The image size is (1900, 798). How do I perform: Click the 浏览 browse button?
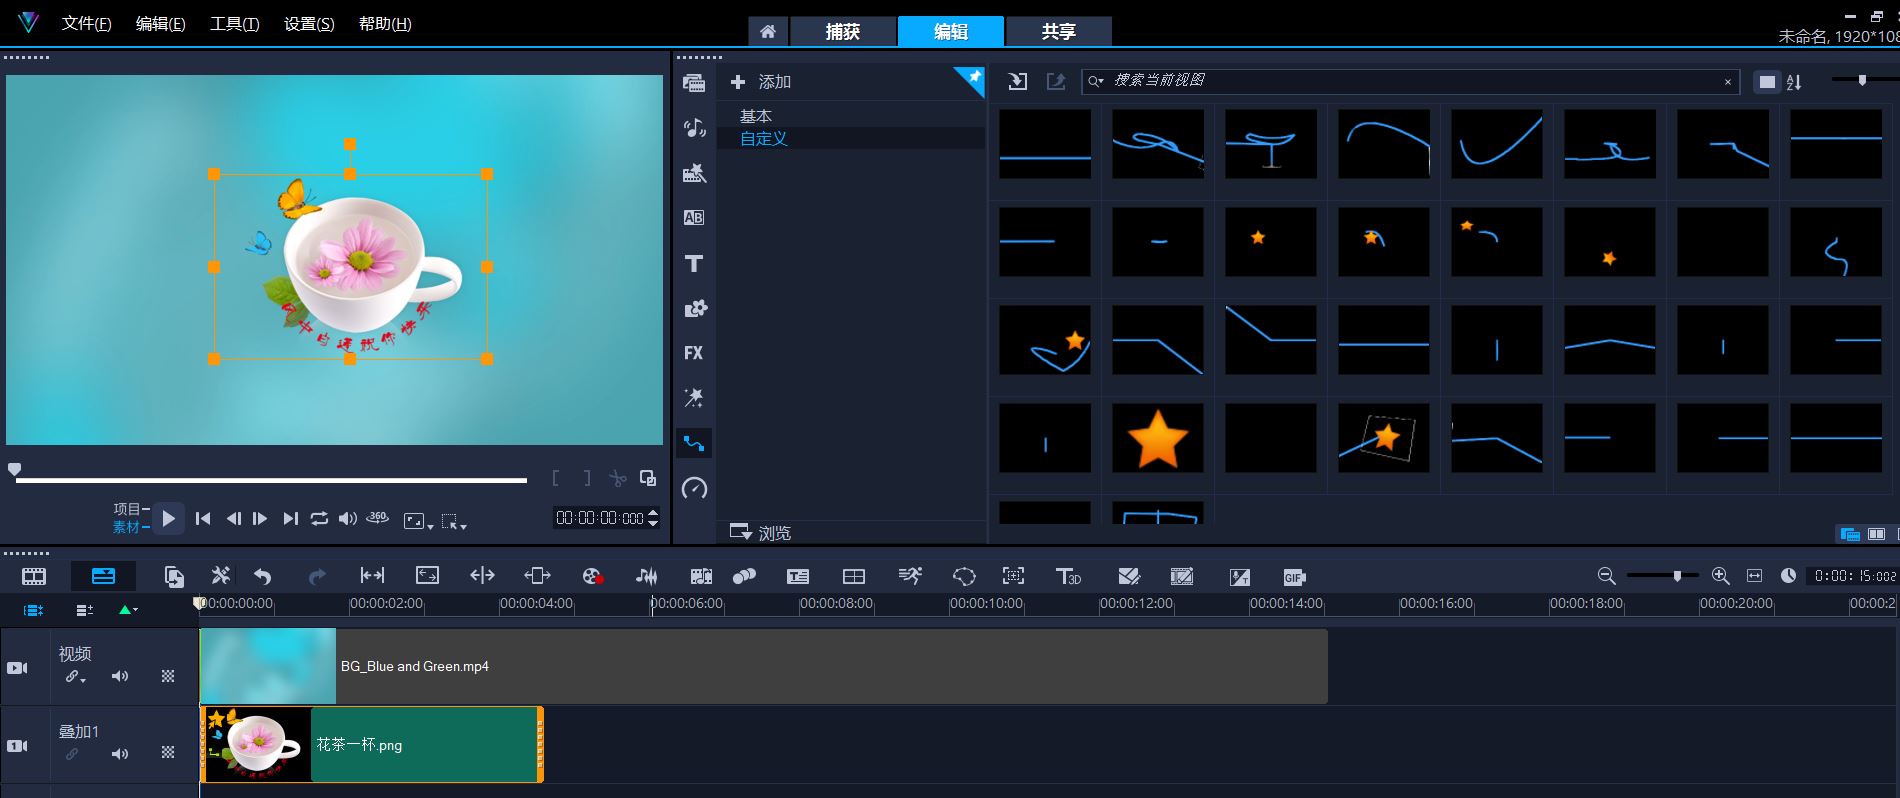pyautogui.click(x=761, y=532)
